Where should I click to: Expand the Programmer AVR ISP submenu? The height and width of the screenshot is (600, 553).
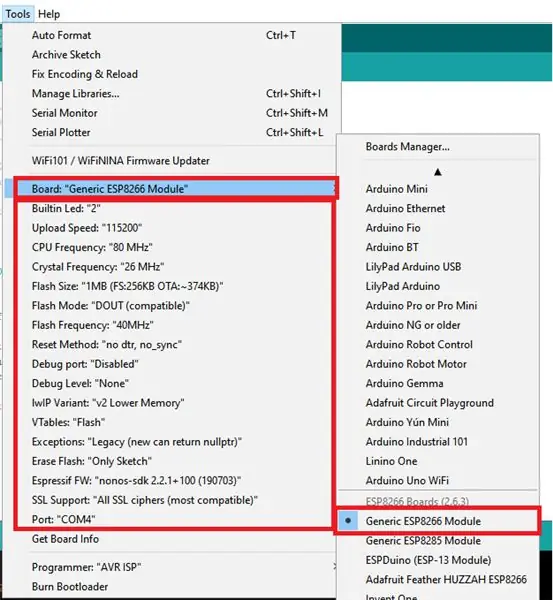tap(172, 567)
